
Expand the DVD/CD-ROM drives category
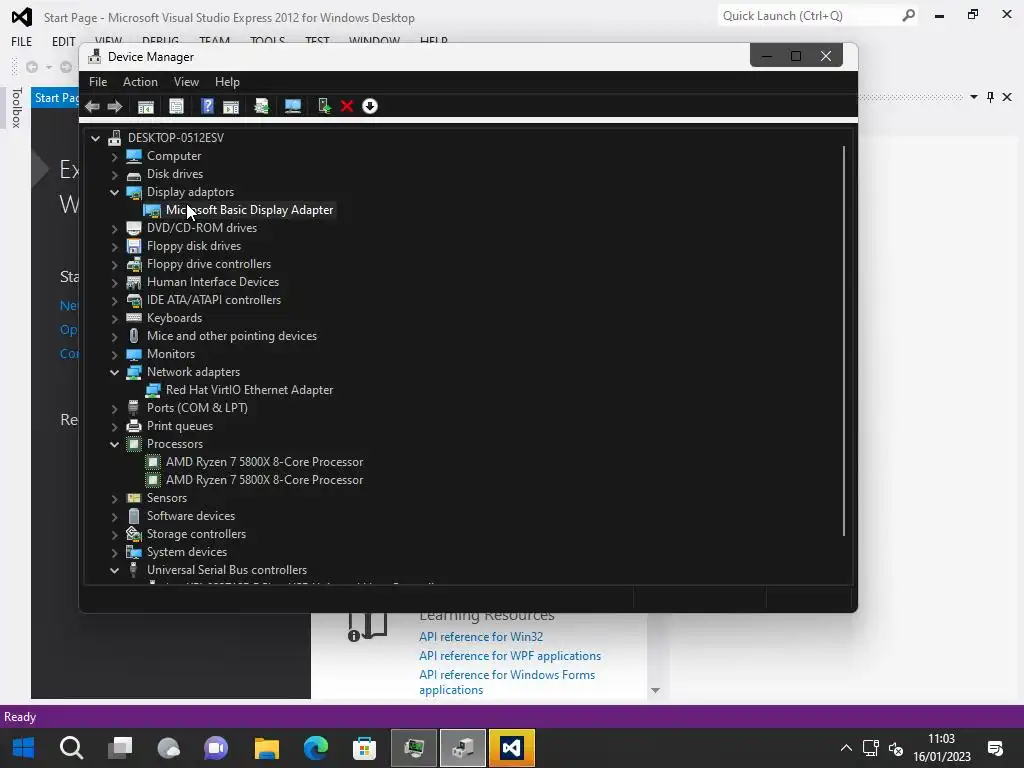[x=114, y=228]
